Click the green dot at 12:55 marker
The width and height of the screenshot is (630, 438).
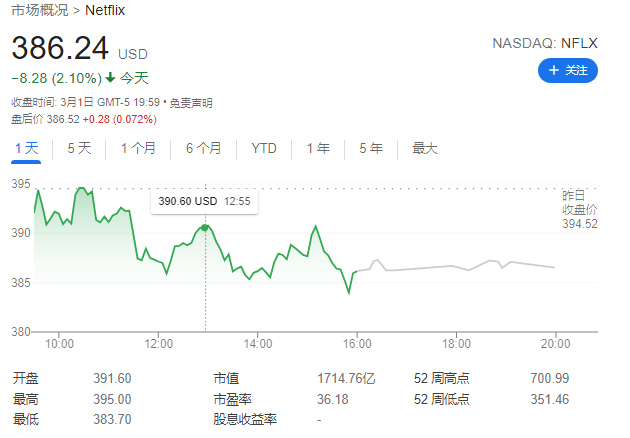click(x=205, y=228)
